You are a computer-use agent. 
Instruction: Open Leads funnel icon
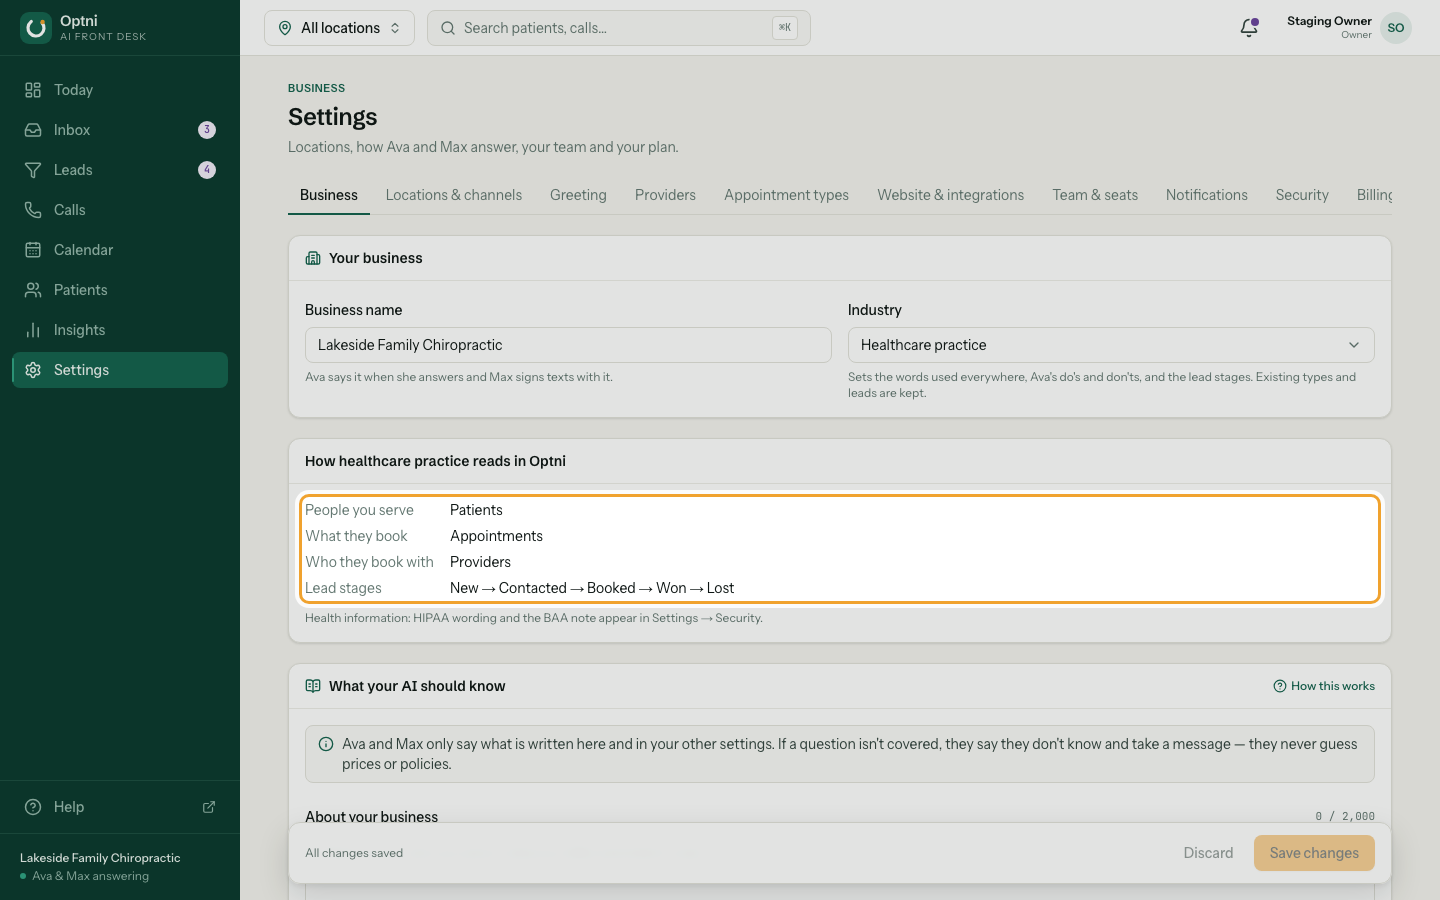pos(33,170)
